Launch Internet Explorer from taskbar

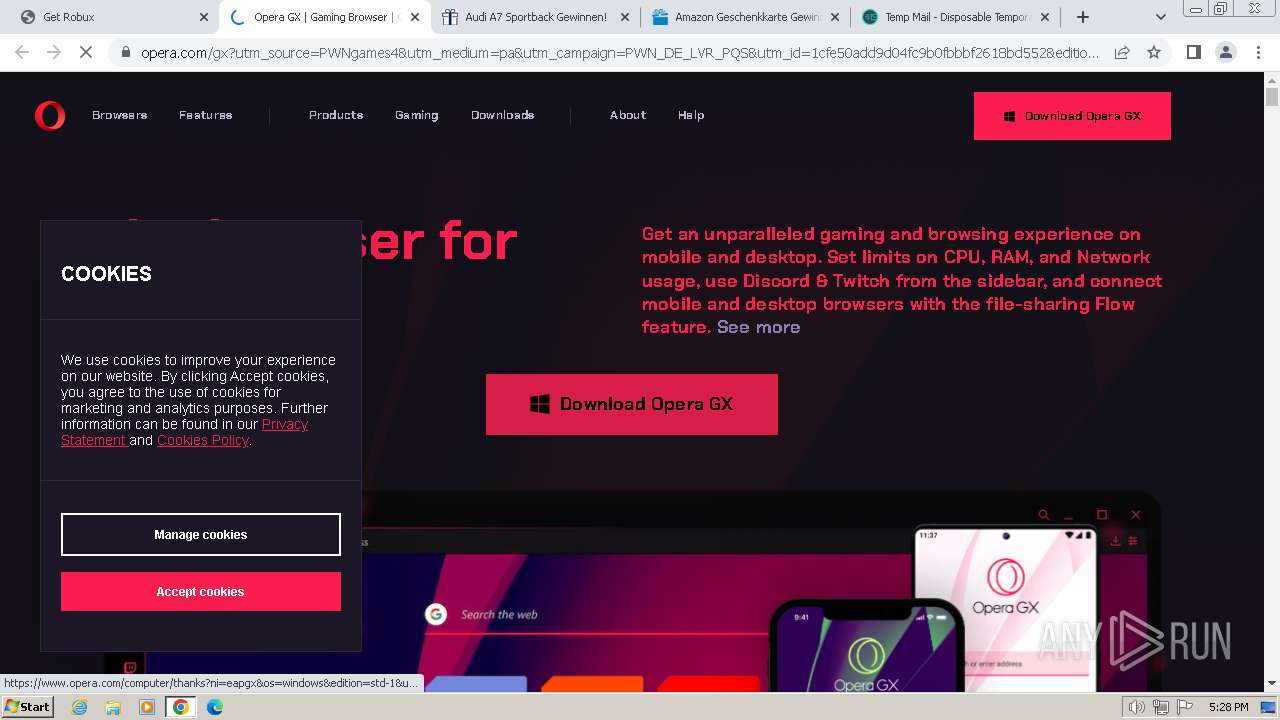click(x=79, y=707)
